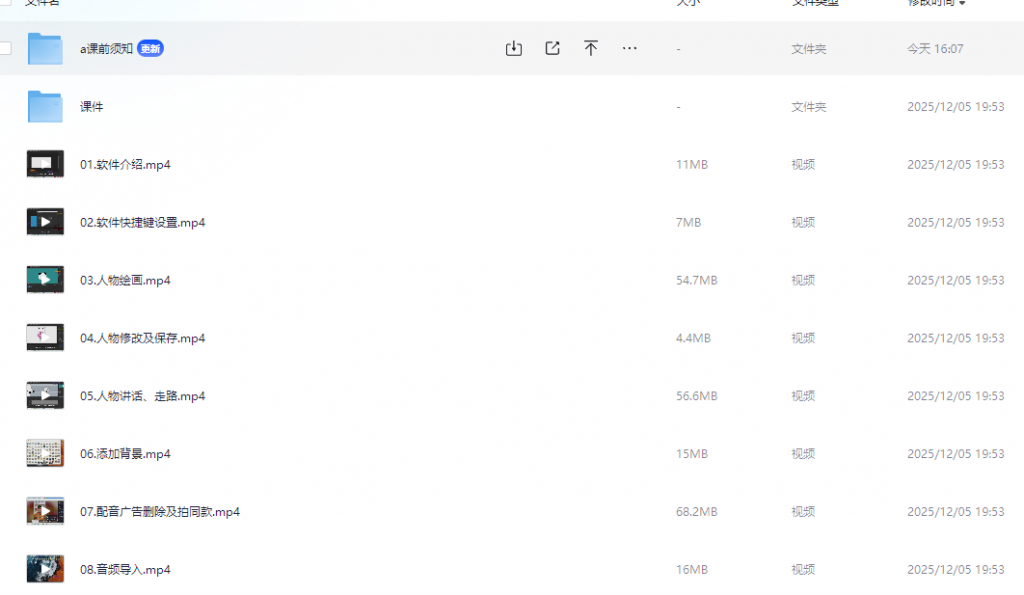Pin the a课前须知 folder to top
This screenshot has width=1024, height=595.
[591, 48]
